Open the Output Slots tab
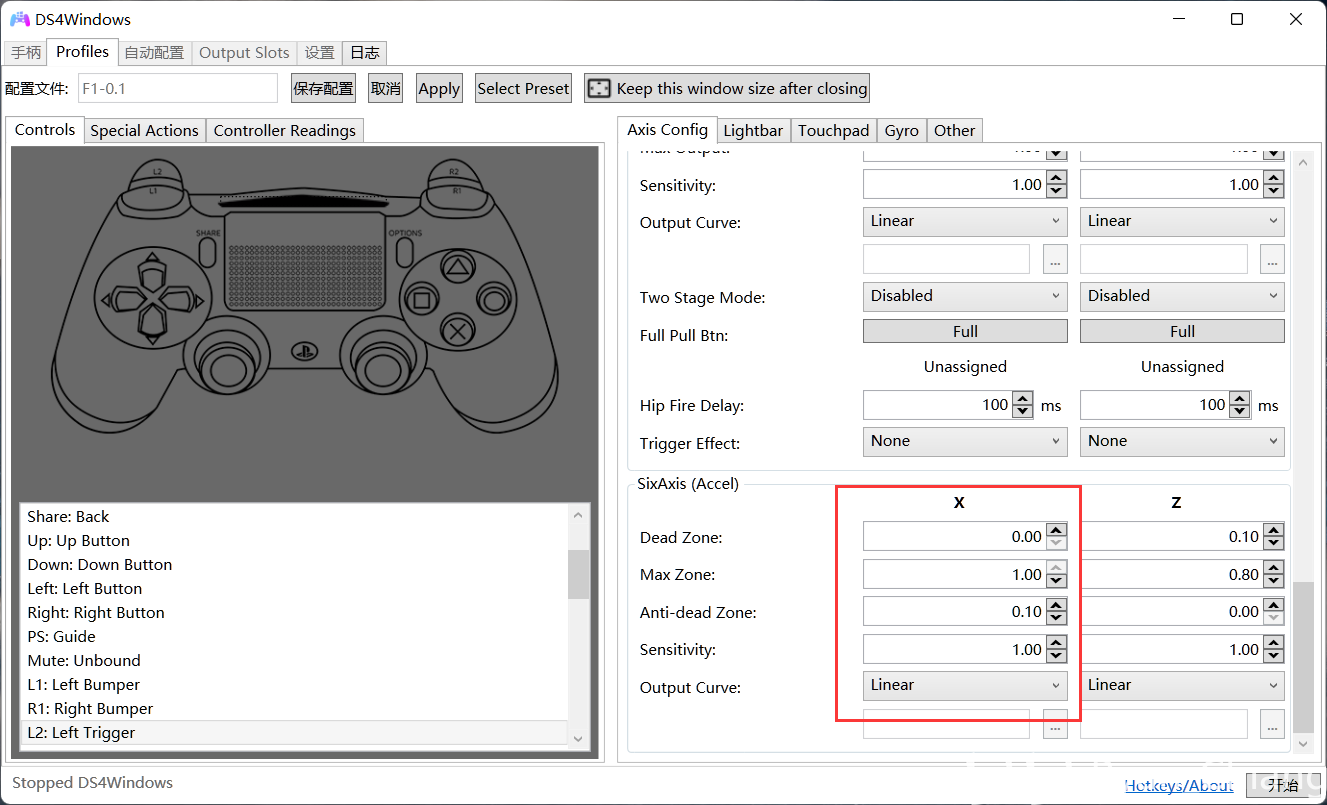The height and width of the screenshot is (805, 1327). coord(244,53)
